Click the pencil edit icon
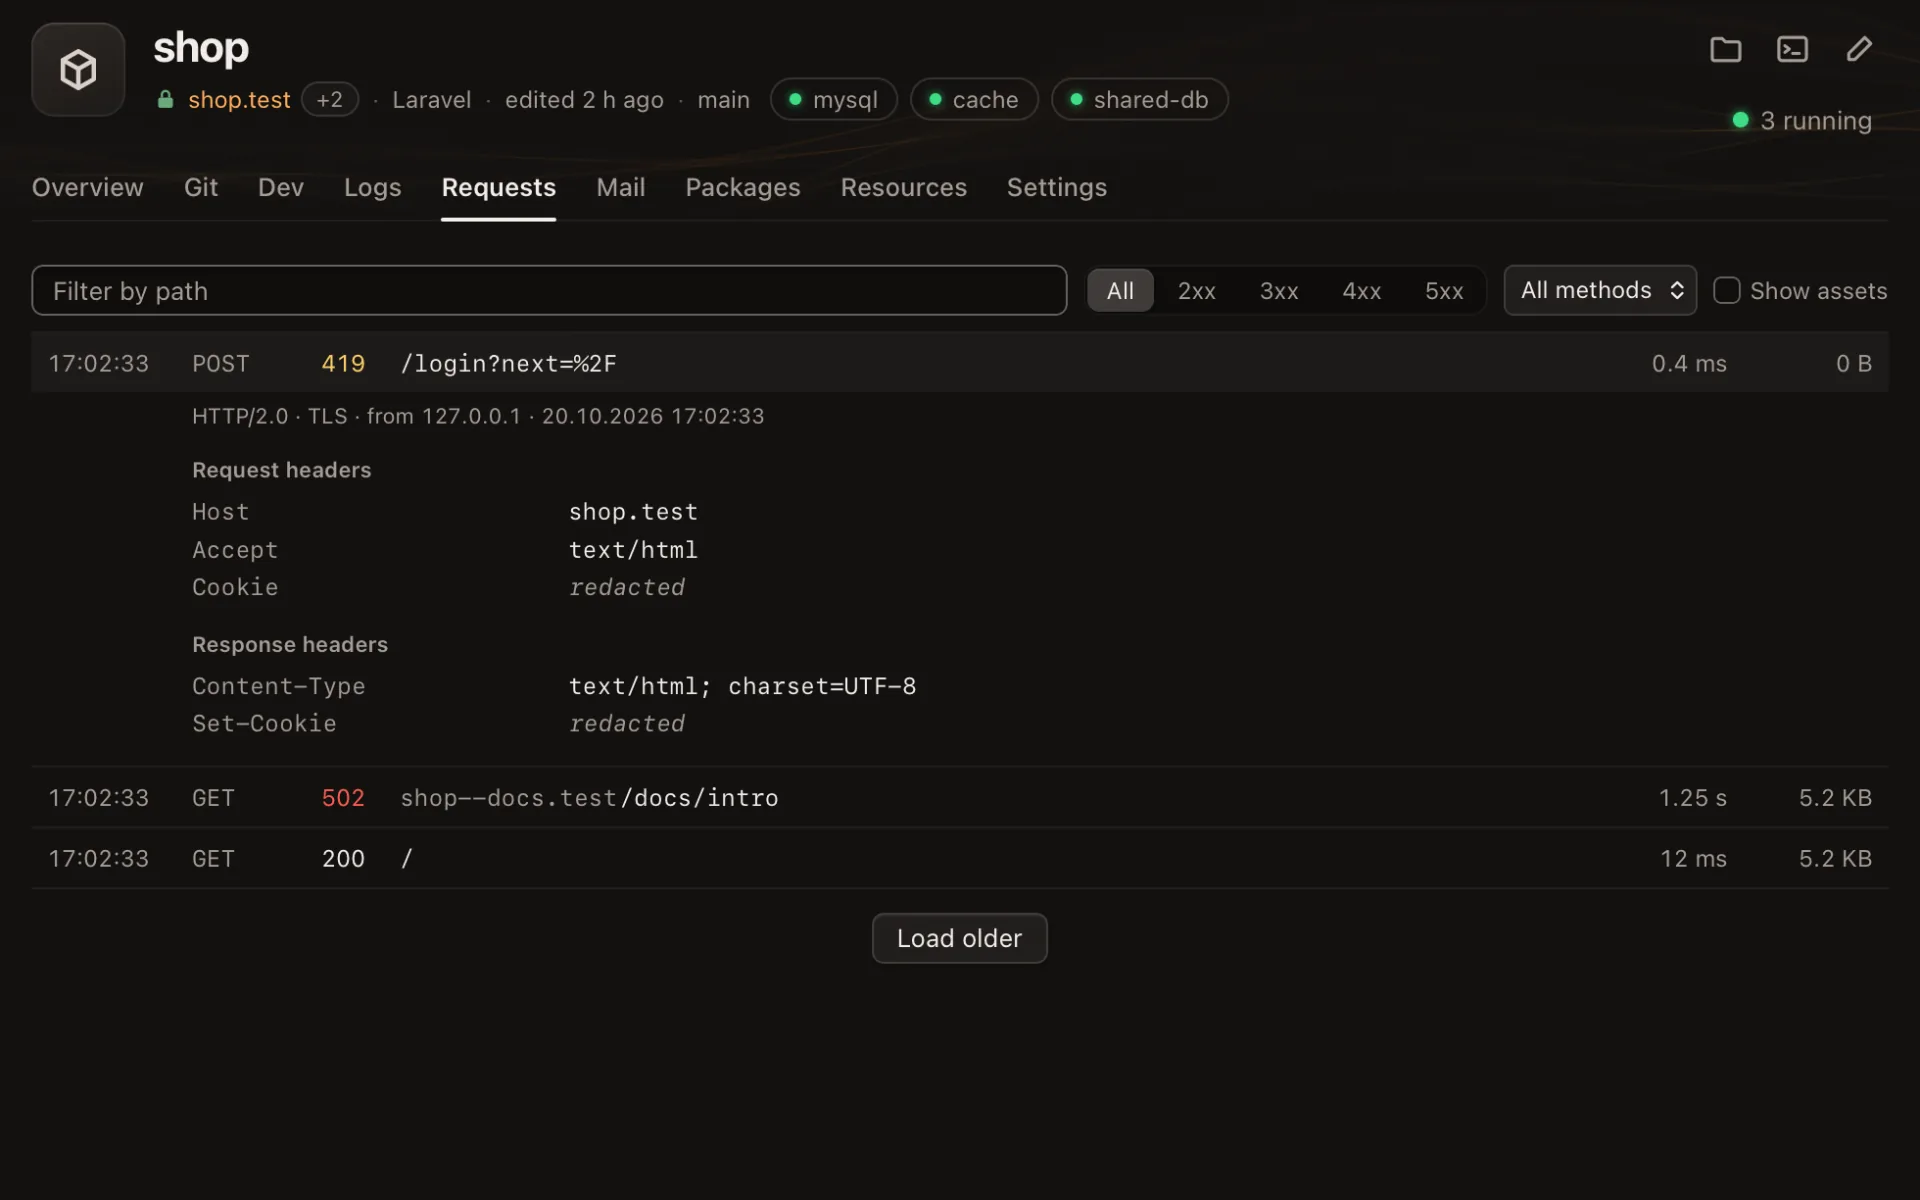Screen dimensions: 1920x1200 (x=1859, y=49)
